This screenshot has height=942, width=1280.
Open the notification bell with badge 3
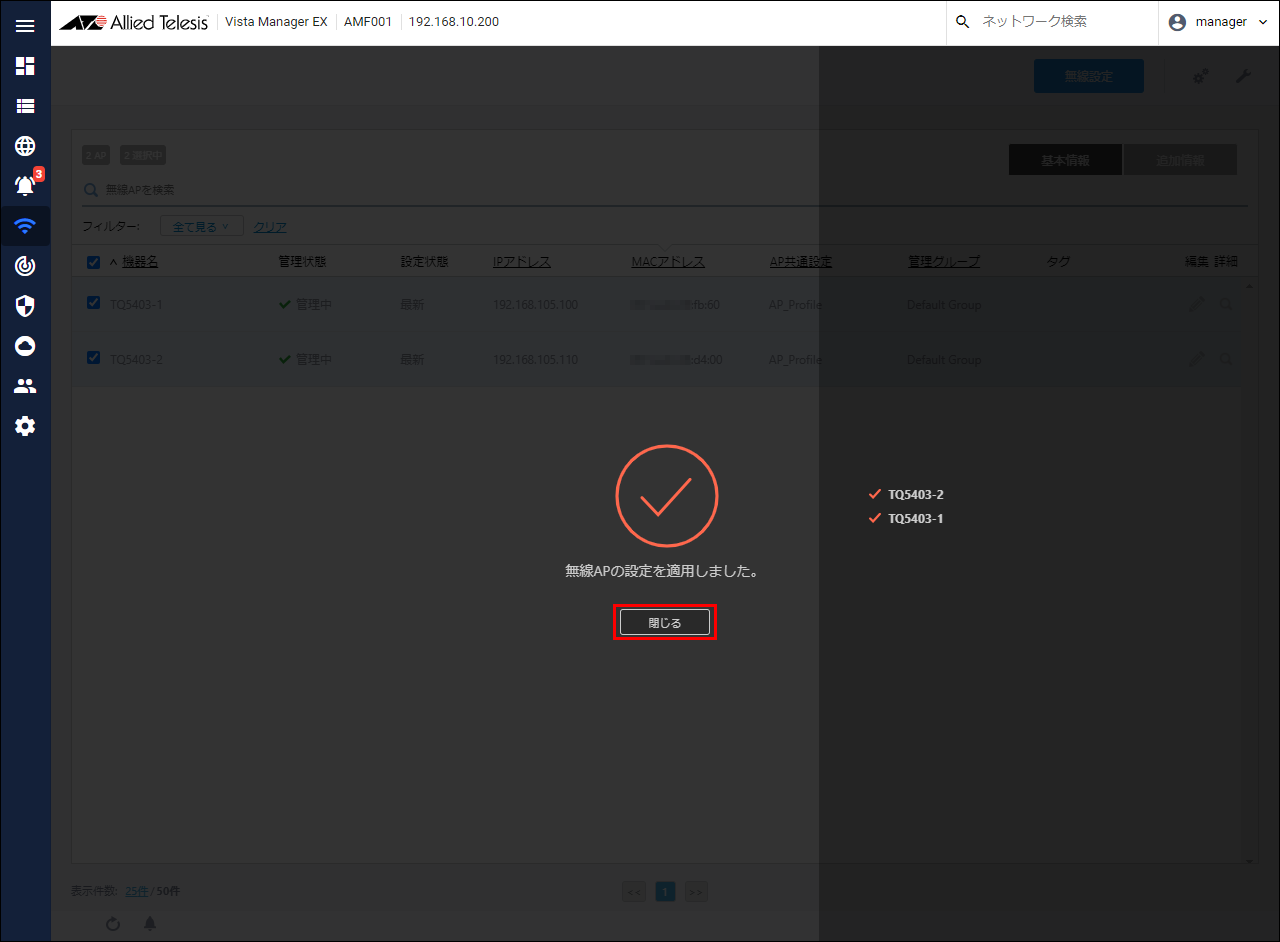25,185
